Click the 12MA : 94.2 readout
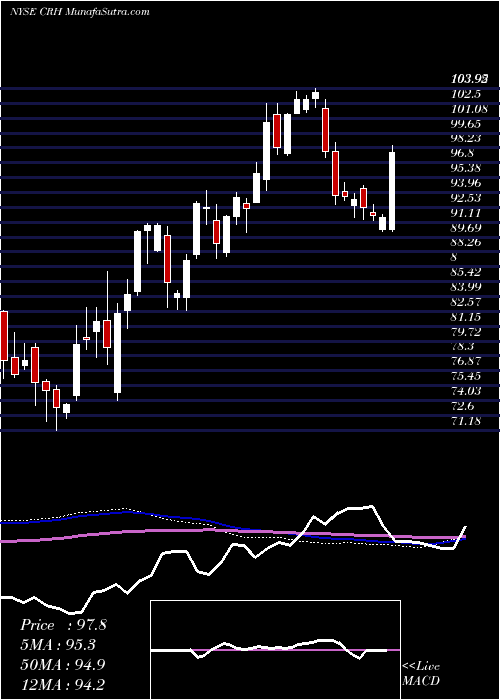The image size is (500, 700). tap(63, 684)
